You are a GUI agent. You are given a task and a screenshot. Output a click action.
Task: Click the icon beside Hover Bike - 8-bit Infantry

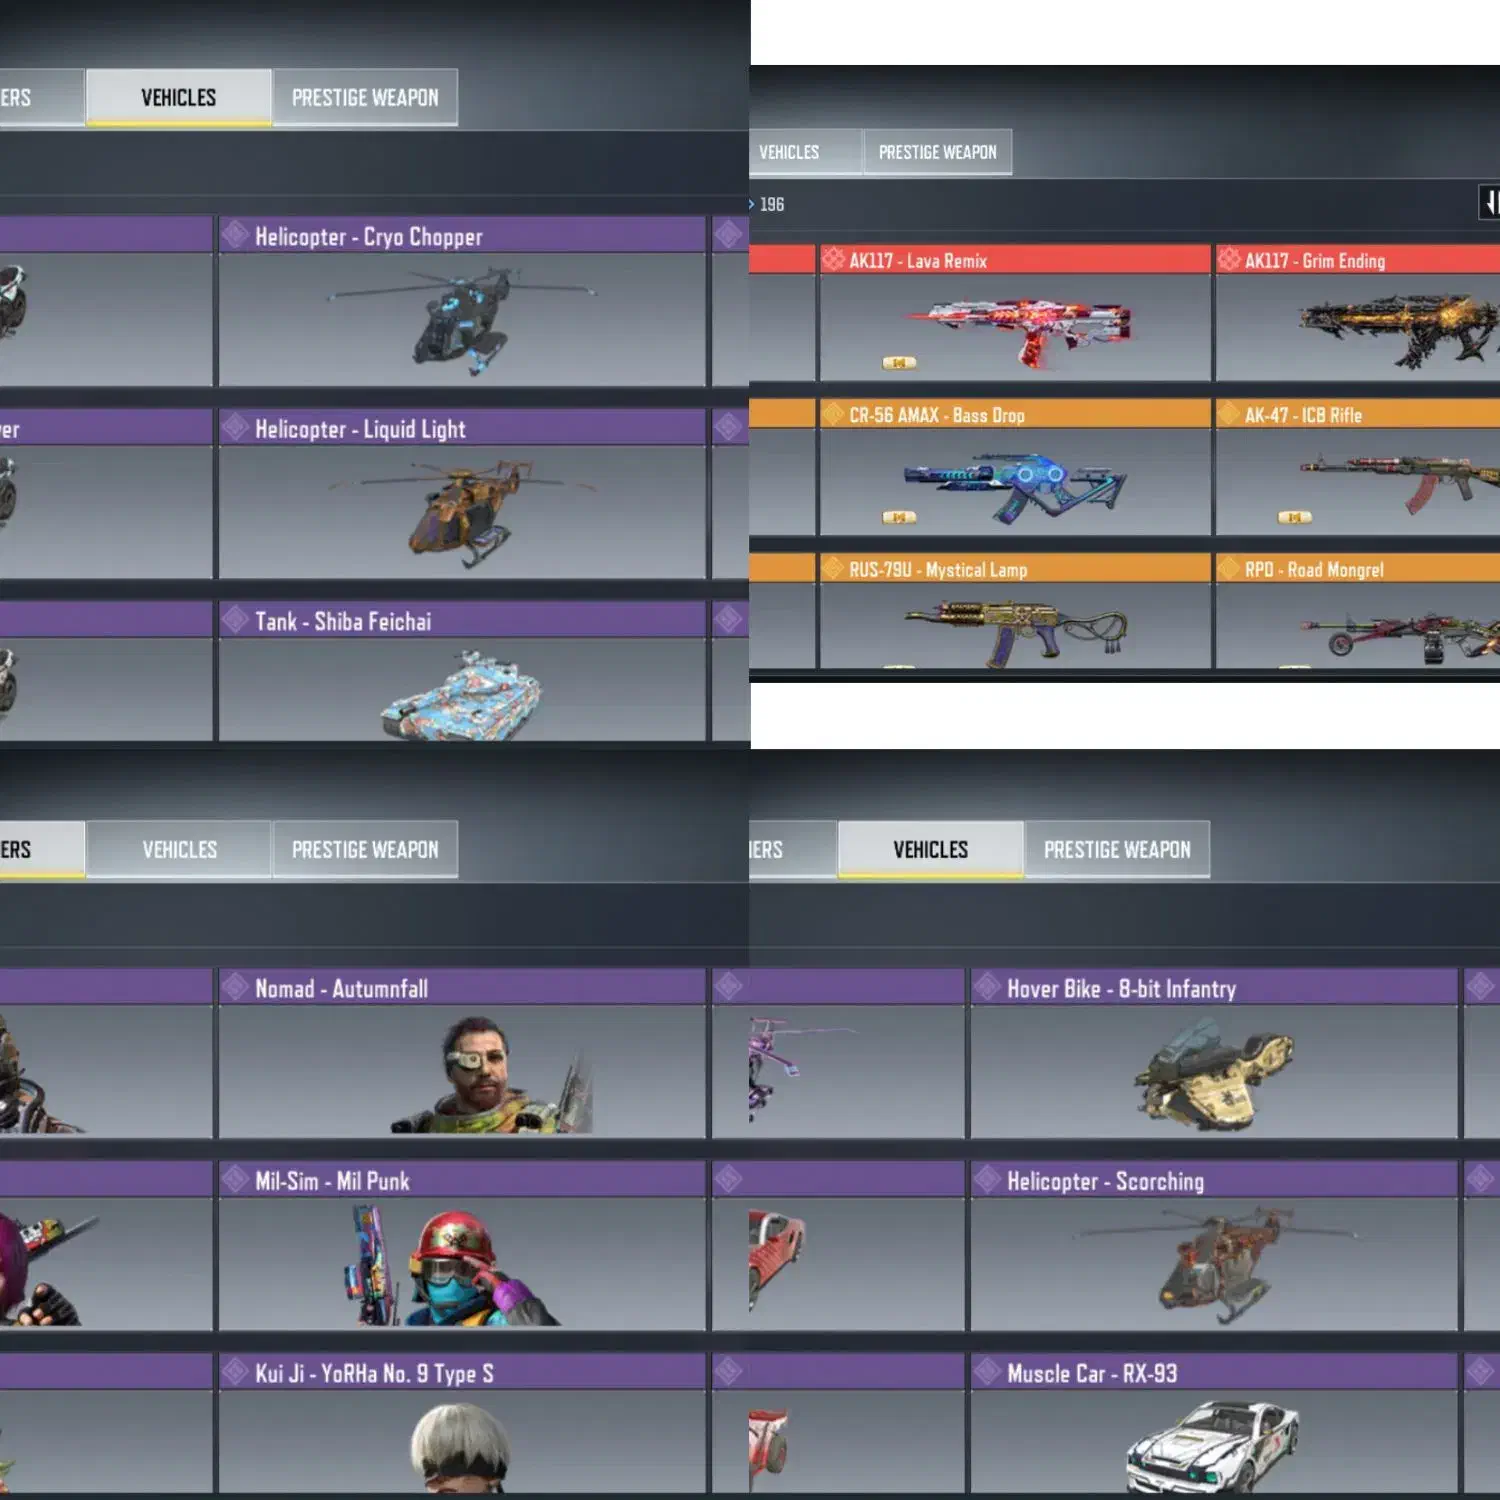[988, 987]
